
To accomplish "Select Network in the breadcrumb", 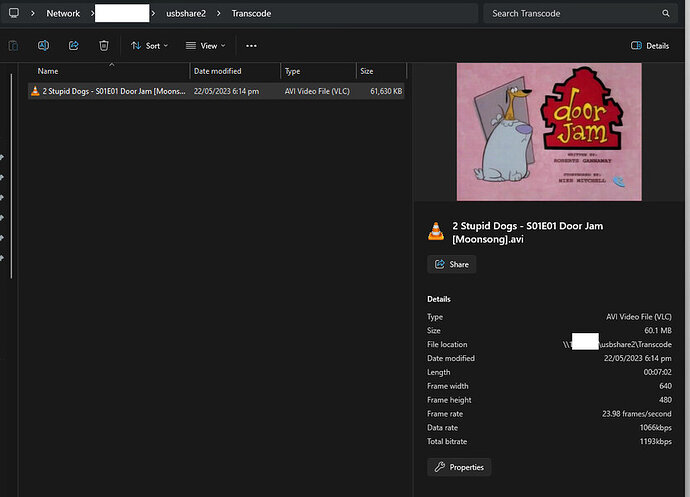I will 63,14.
